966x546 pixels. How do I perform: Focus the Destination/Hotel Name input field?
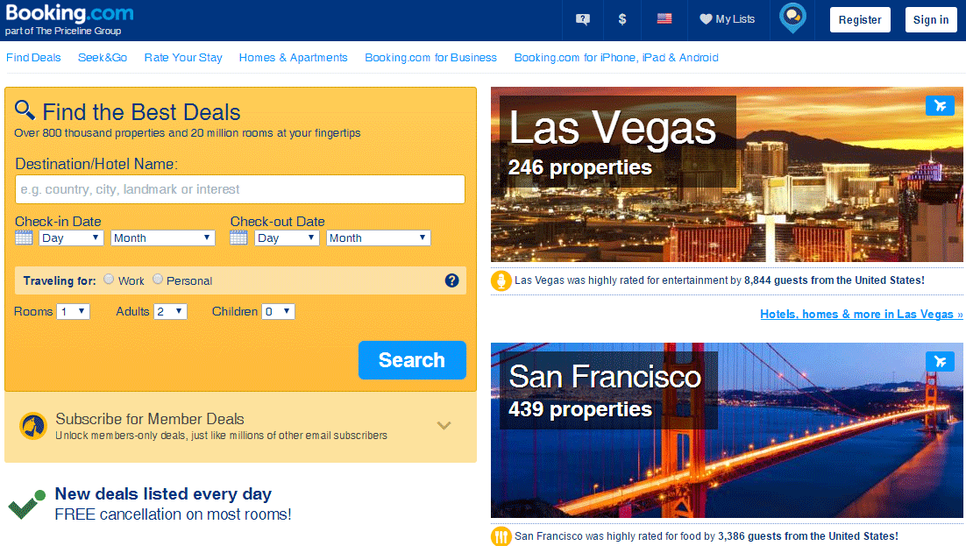pos(240,189)
